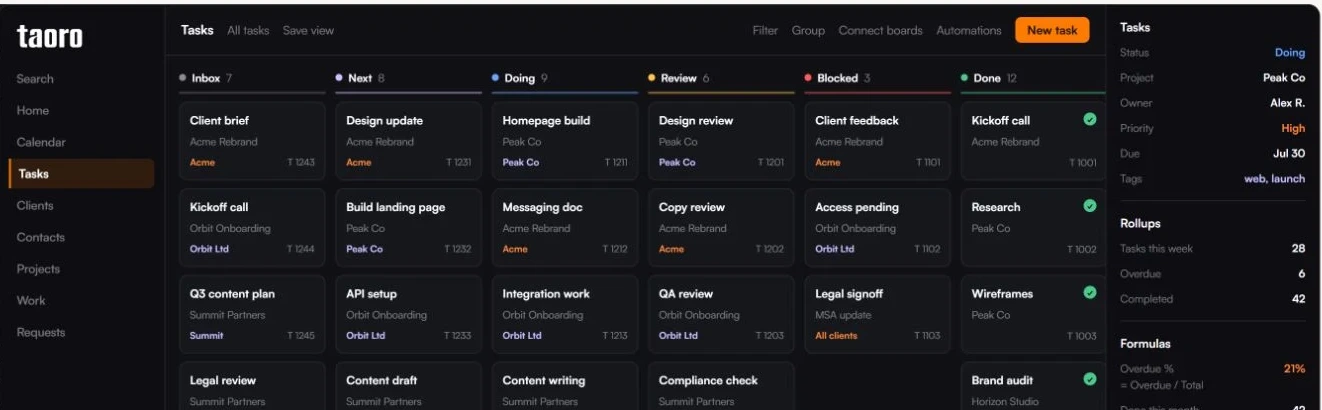Open the Homepage build task card

pos(564,141)
